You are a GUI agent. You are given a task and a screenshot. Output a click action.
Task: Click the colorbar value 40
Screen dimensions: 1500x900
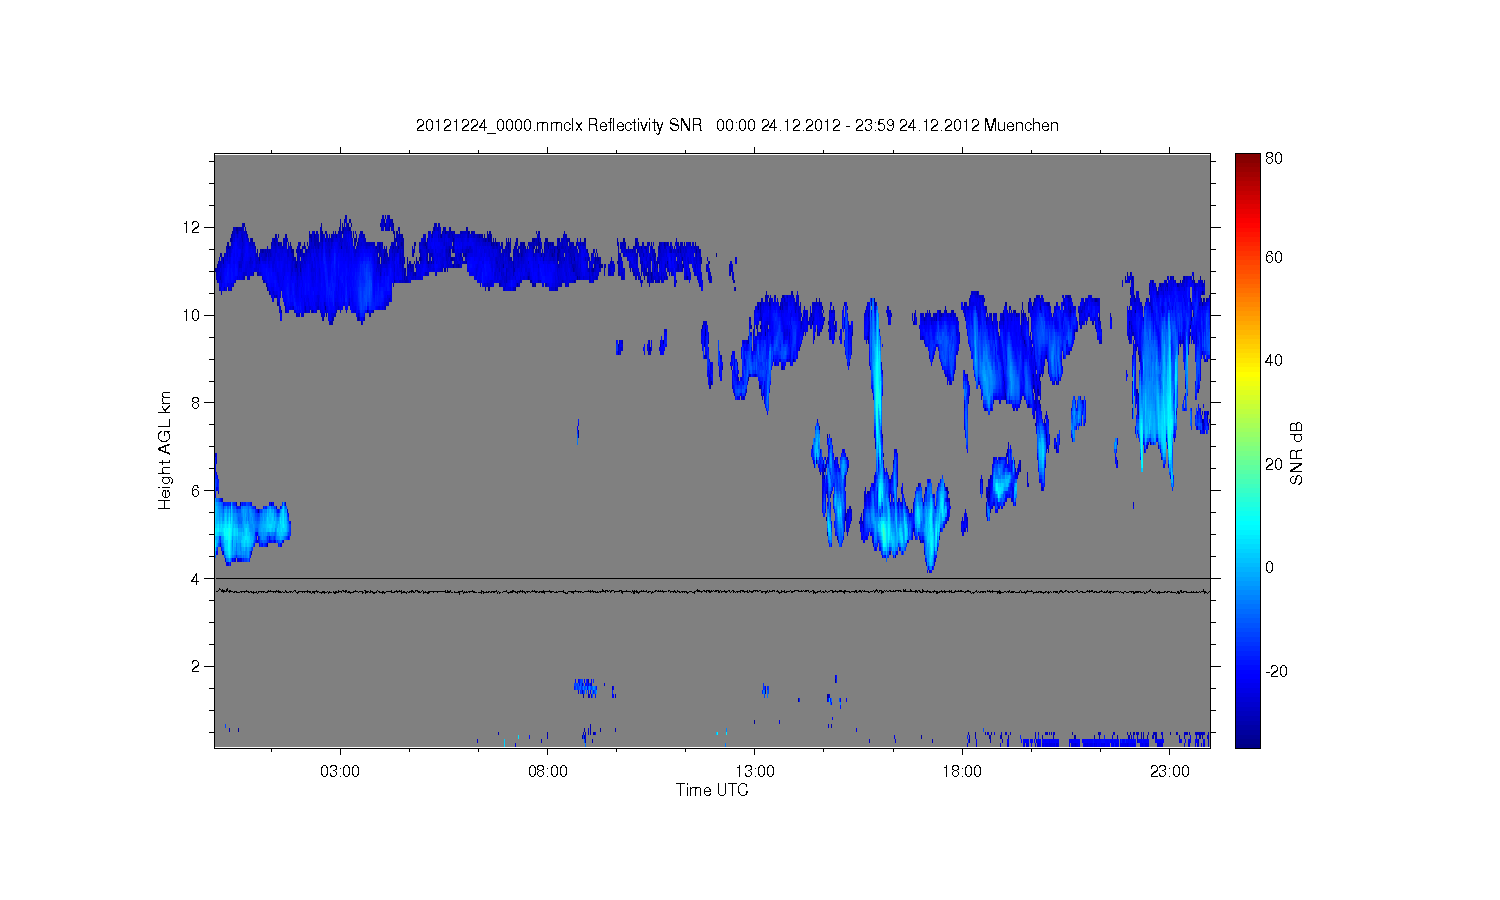coord(1274,361)
